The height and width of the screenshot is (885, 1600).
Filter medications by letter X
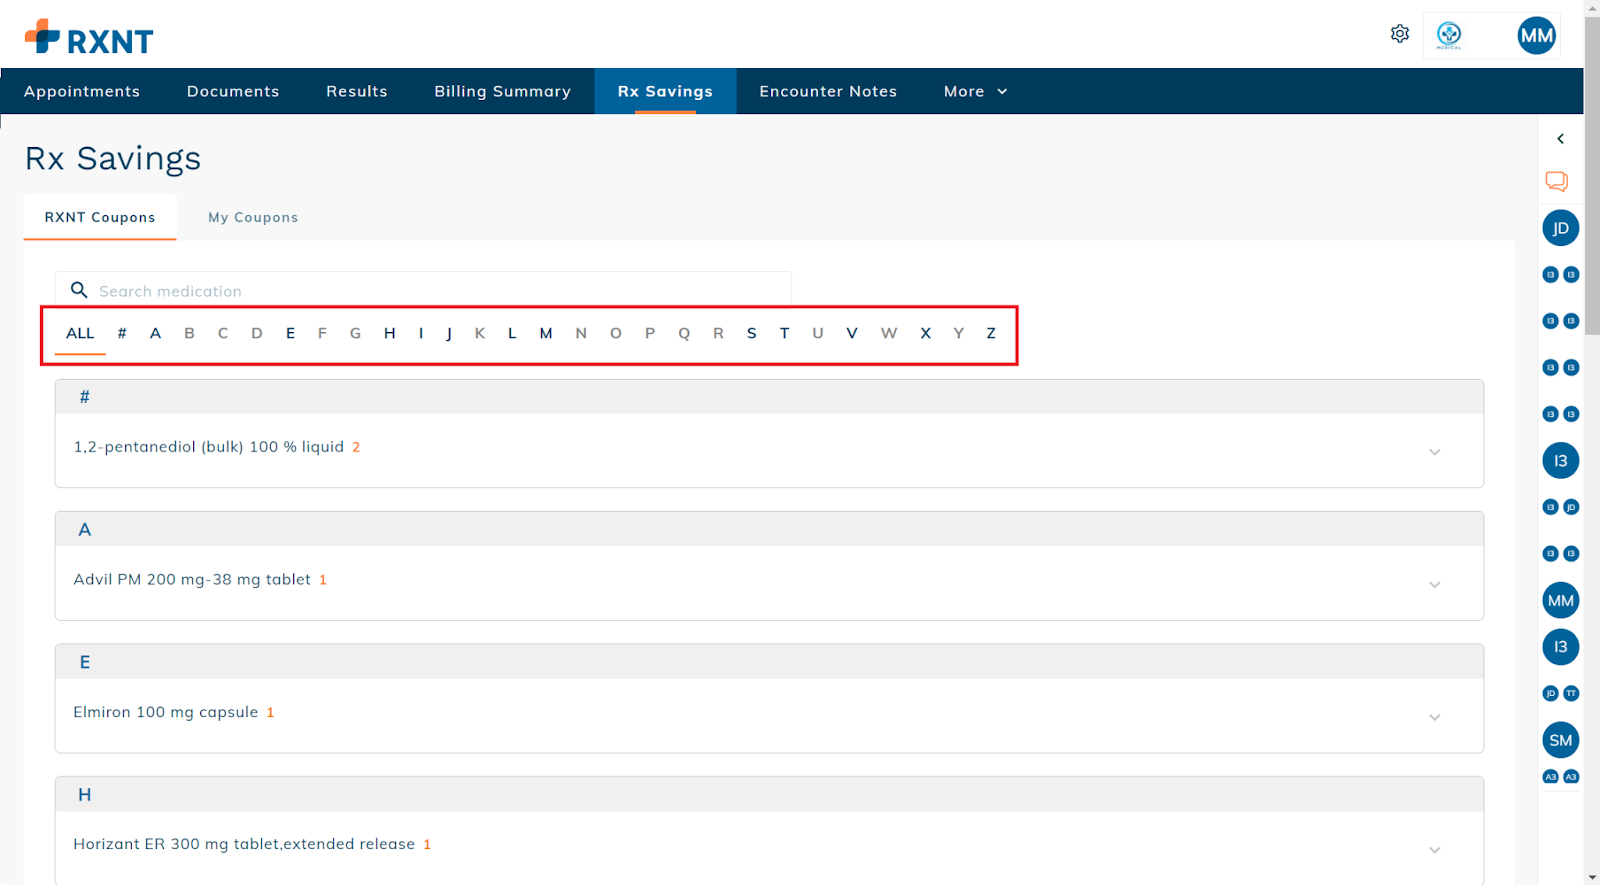(925, 333)
